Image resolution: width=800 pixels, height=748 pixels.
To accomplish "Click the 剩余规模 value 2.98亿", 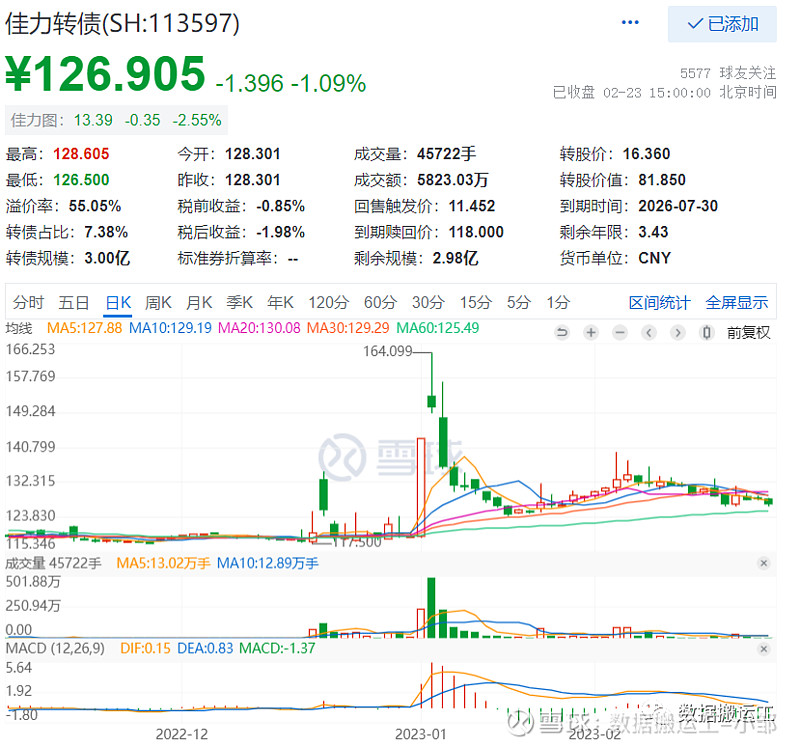I will pyautogui.click(x=455, y=258).
